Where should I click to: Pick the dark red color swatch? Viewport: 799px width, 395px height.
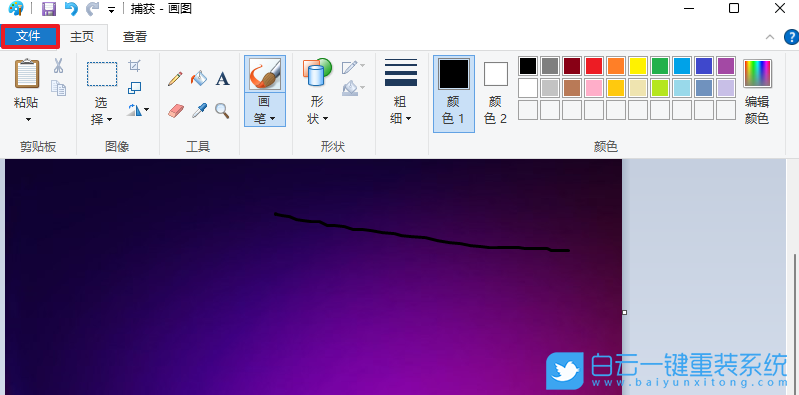coord(572,66)
